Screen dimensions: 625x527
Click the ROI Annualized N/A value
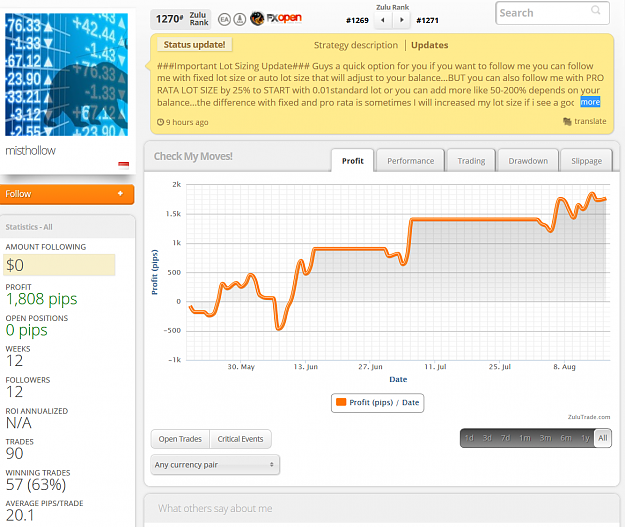(19, 423)
